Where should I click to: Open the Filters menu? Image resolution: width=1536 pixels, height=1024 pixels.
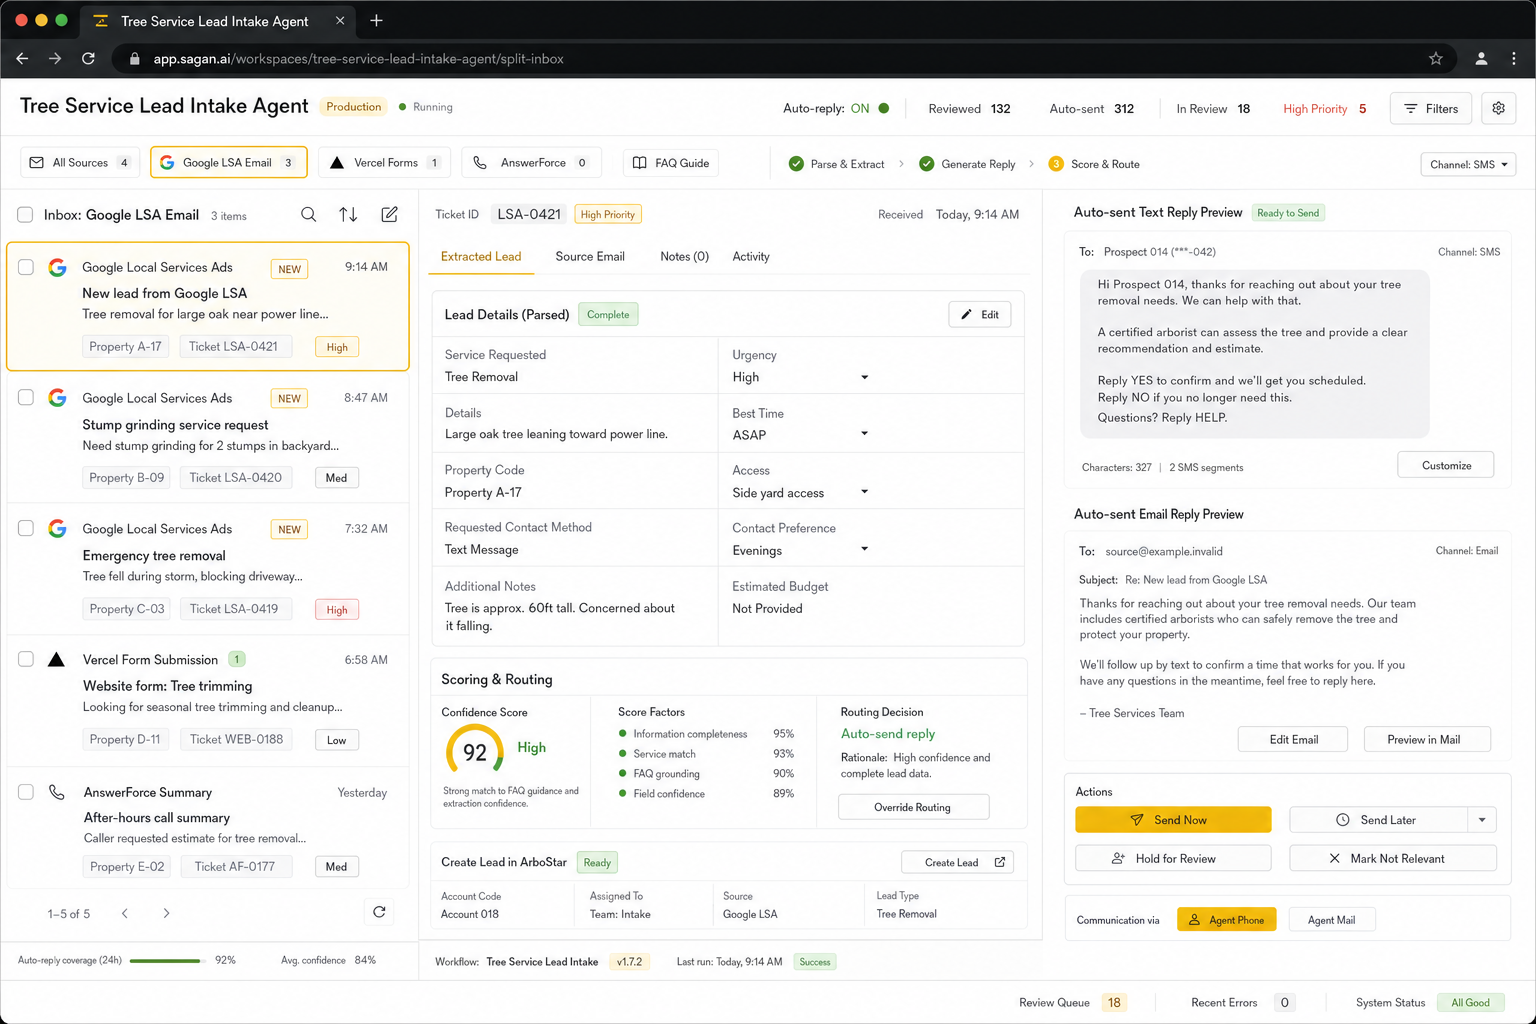click(1431, 108)
